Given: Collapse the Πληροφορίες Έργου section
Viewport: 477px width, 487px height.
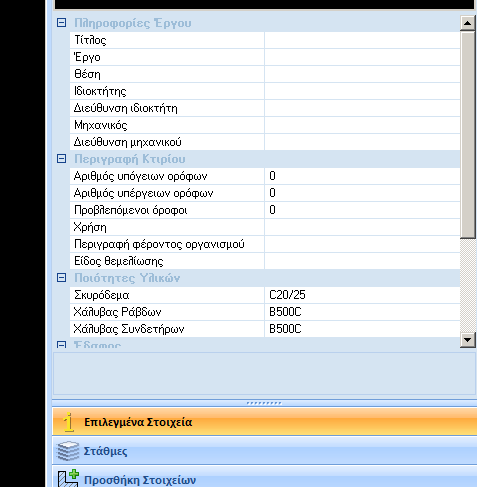Looking at the screenshot, I should [61, 23].
